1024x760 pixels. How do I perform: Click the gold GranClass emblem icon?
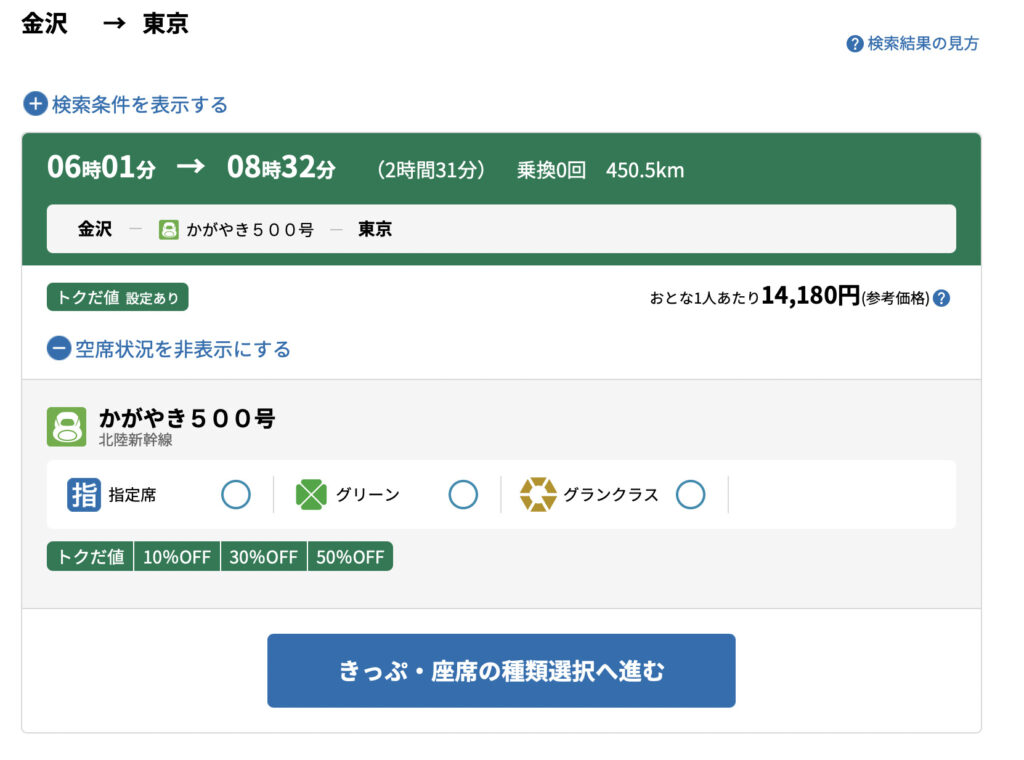coord(538,494)
